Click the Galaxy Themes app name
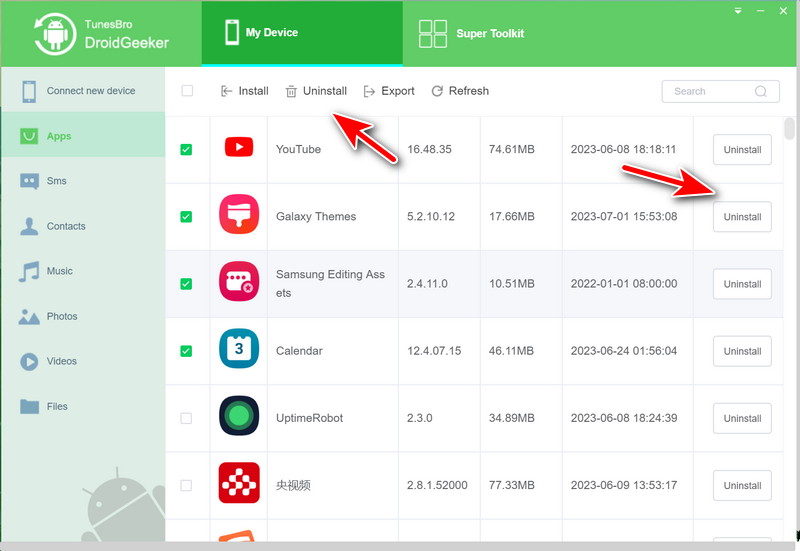Screen dimensions: 800x551 316,216
